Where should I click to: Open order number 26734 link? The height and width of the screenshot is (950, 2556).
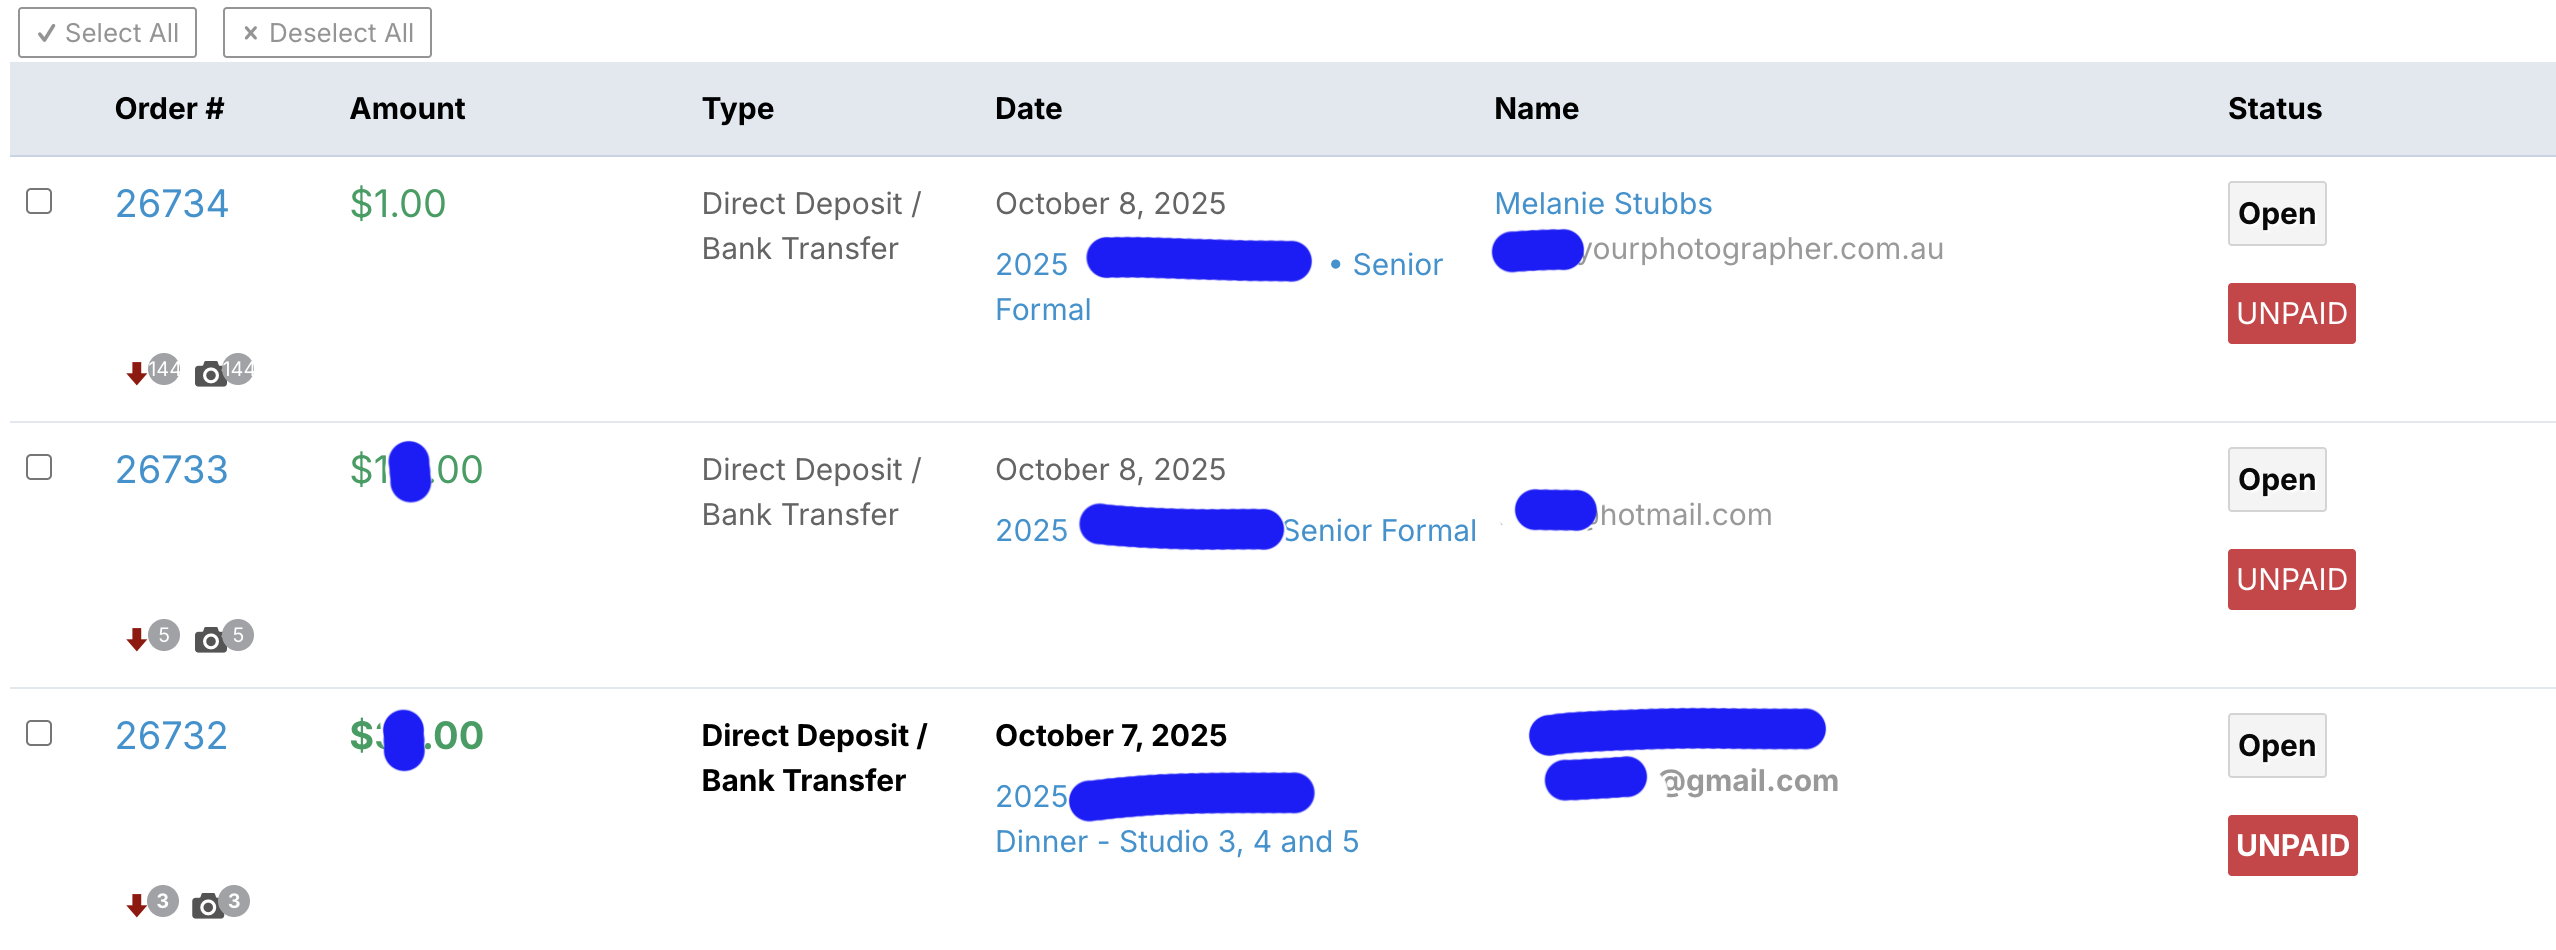click(x=171, y=204)
